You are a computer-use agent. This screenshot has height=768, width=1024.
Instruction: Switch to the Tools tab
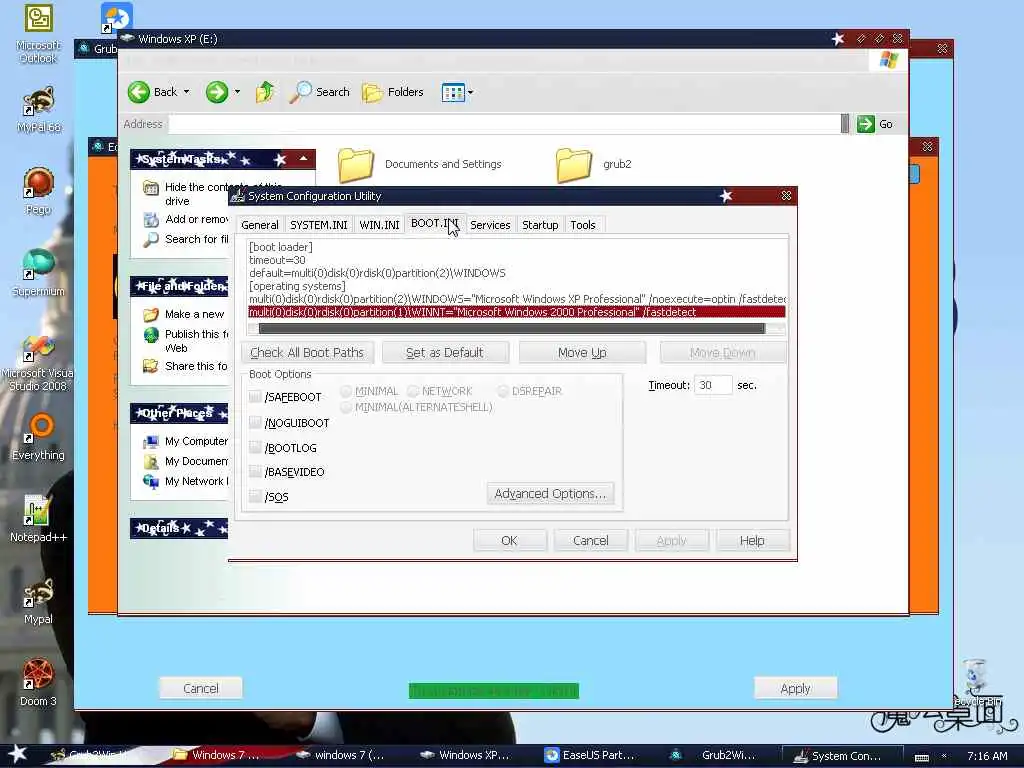click(583, 225)
